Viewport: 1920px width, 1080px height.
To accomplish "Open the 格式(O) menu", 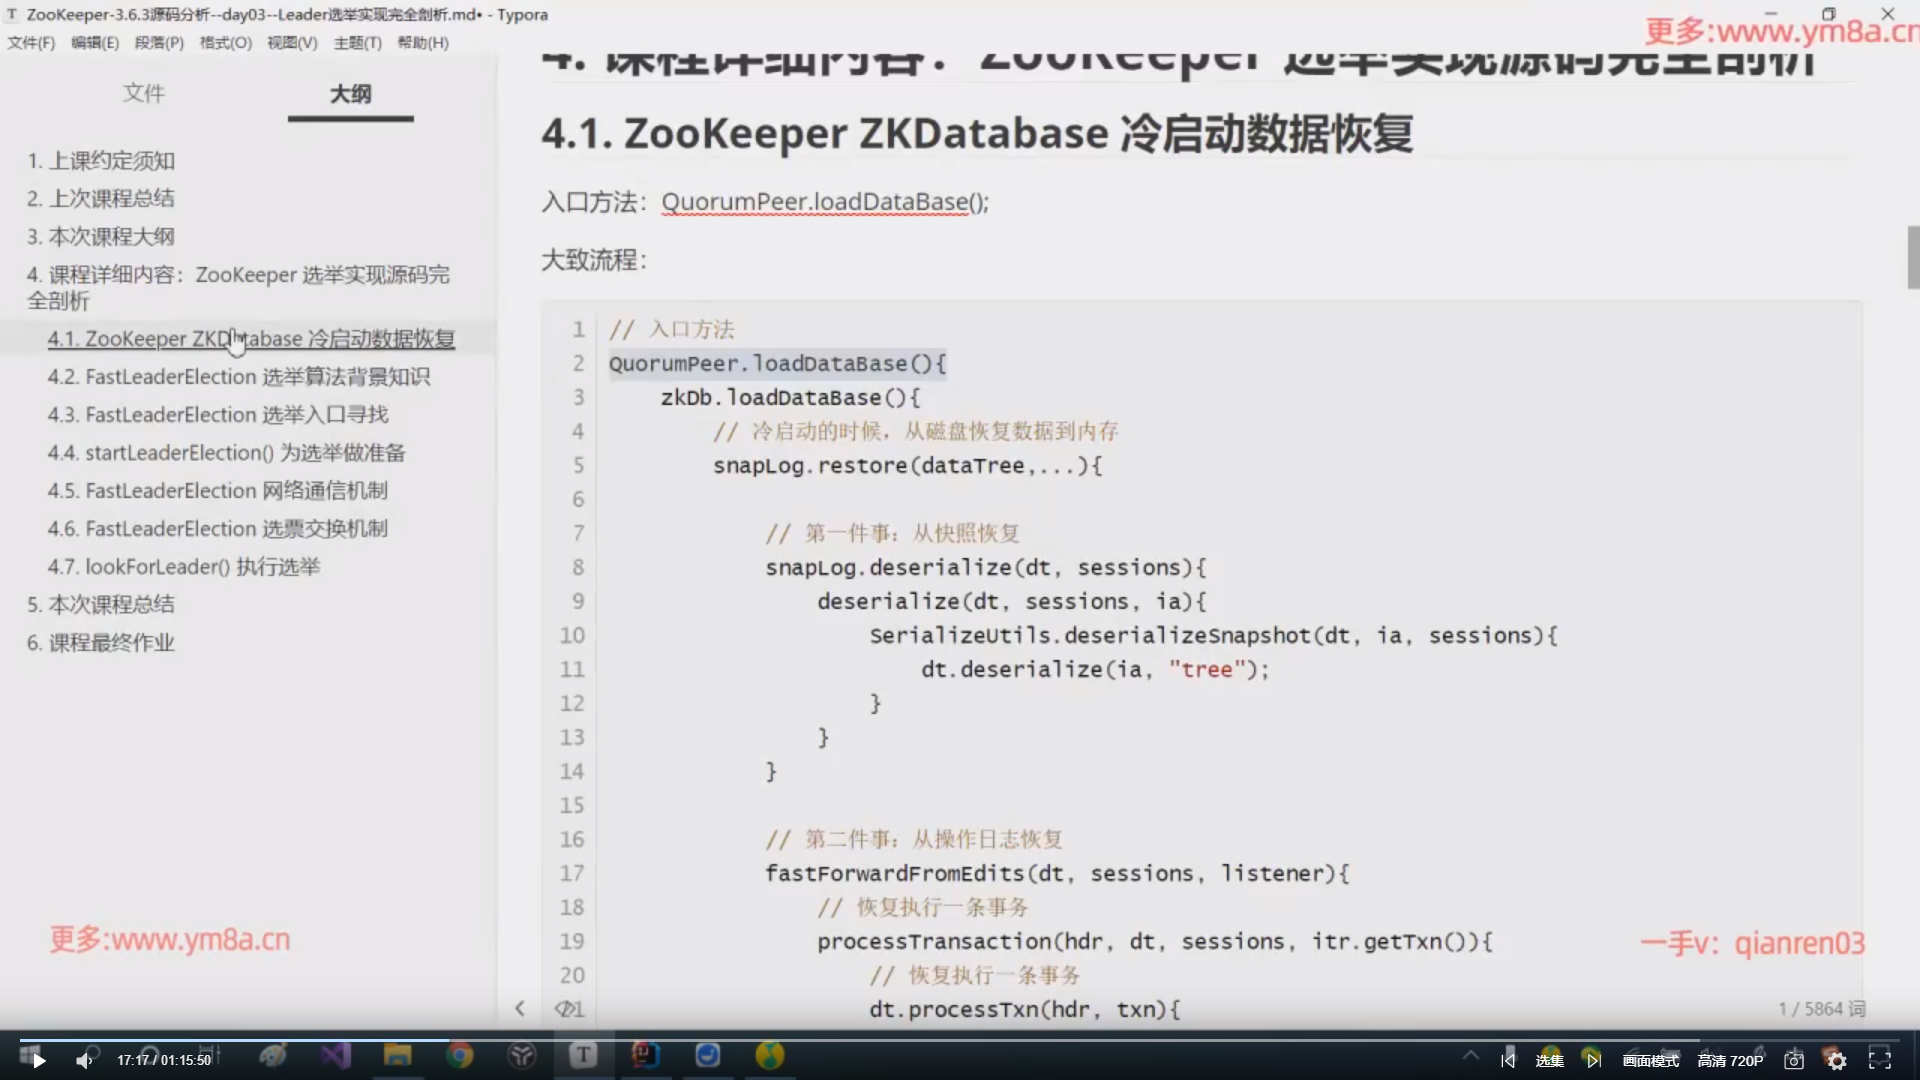I will coord(225,42).
